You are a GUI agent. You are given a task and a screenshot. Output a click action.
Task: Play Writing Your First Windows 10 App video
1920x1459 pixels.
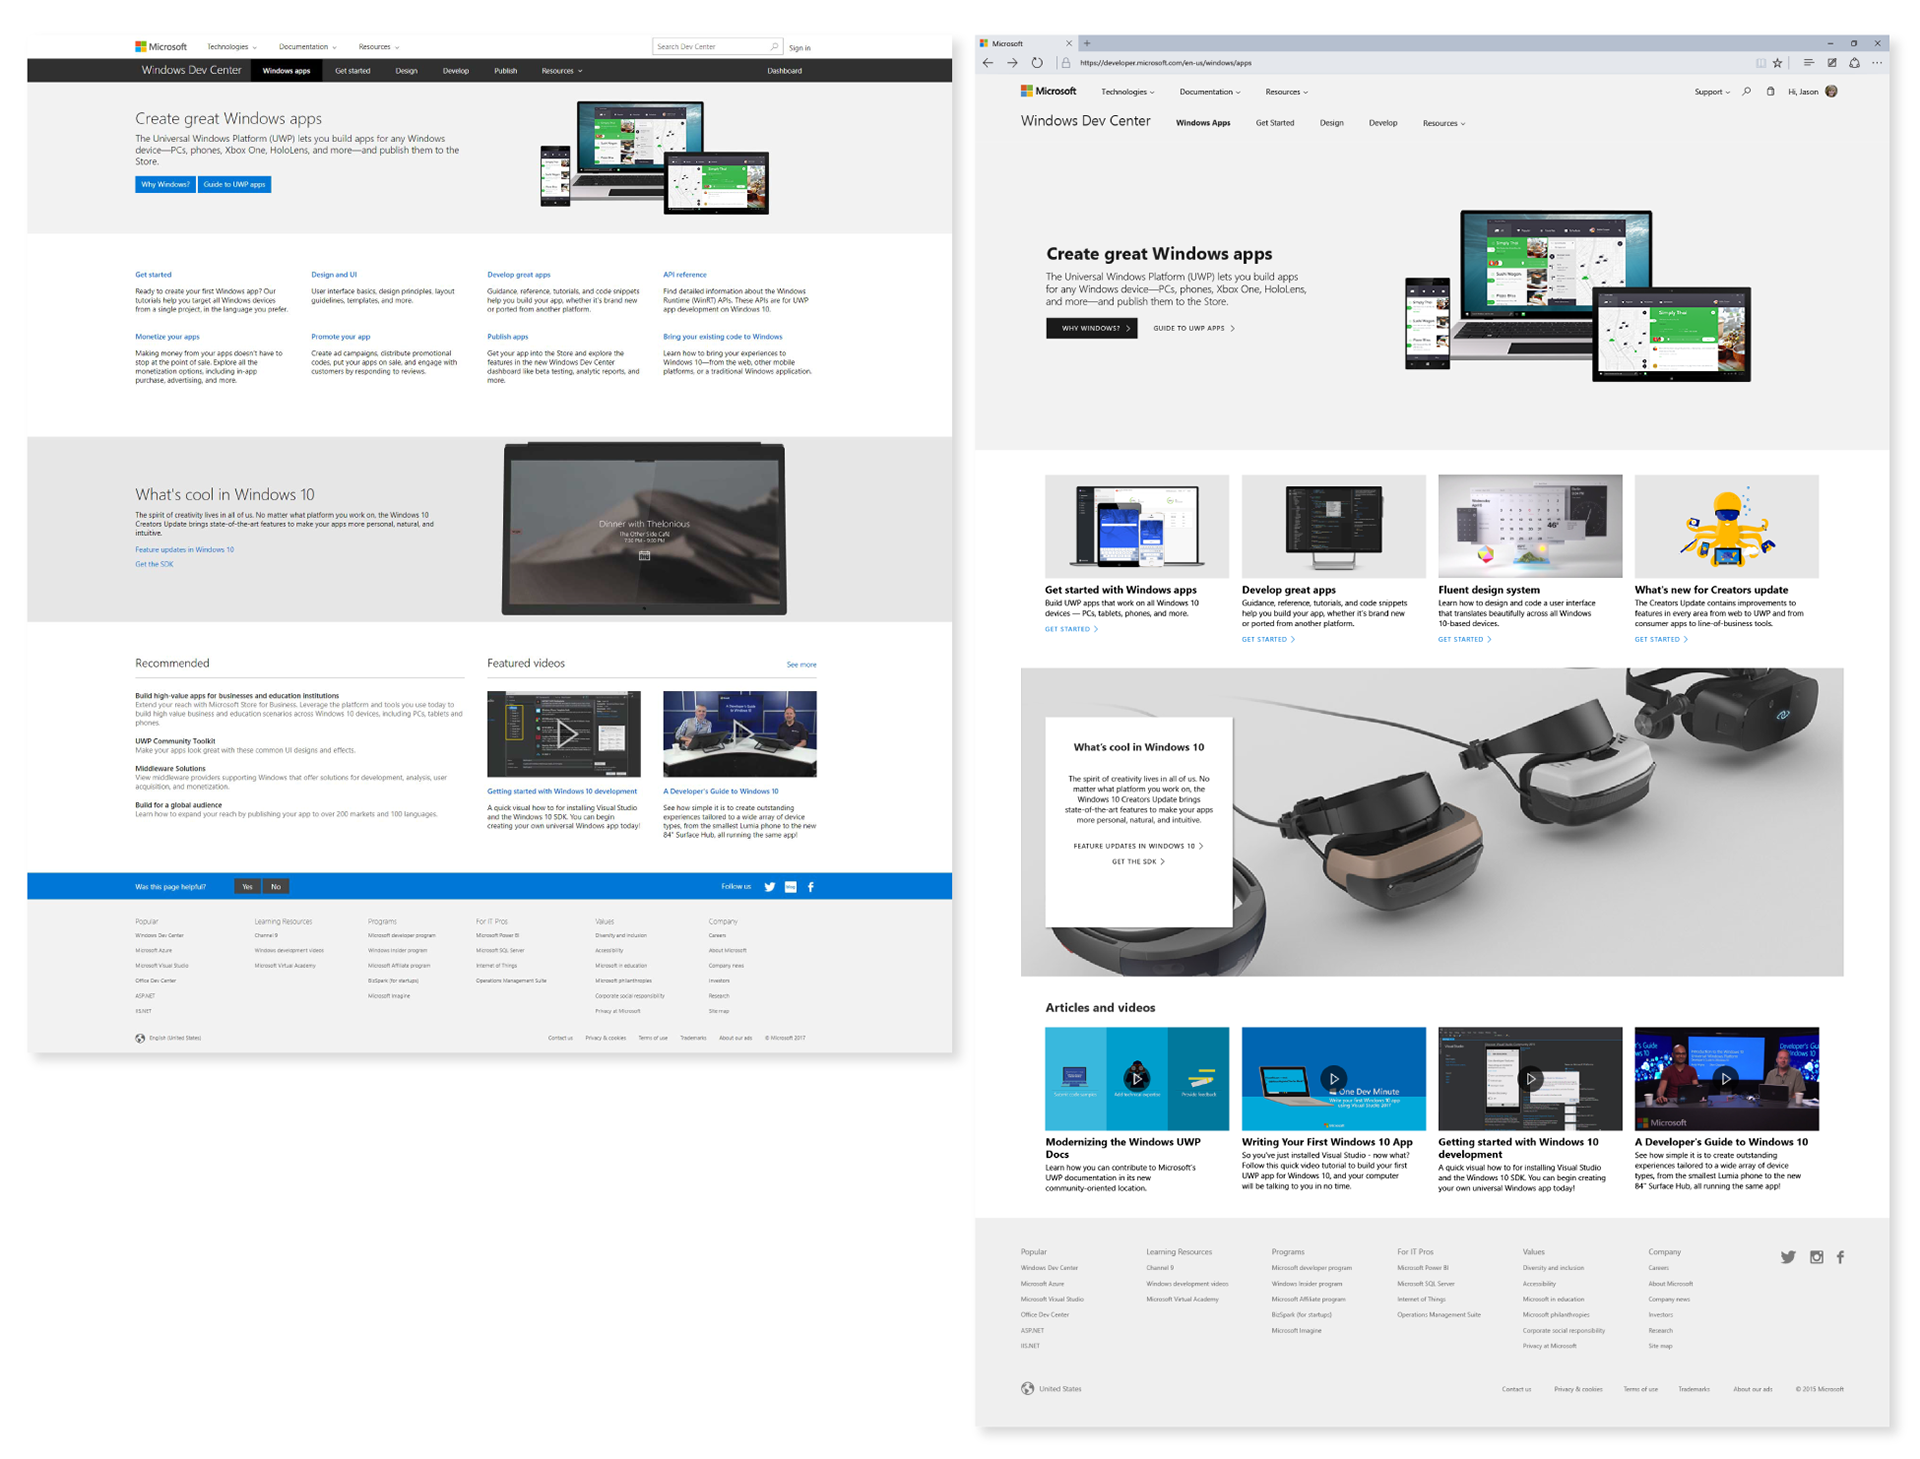[1333, 1078]
